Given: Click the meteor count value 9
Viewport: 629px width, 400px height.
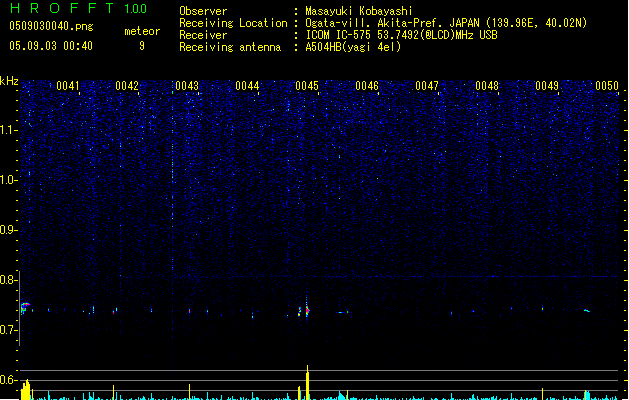Looking at the screenshot, I should pos(142,46).
